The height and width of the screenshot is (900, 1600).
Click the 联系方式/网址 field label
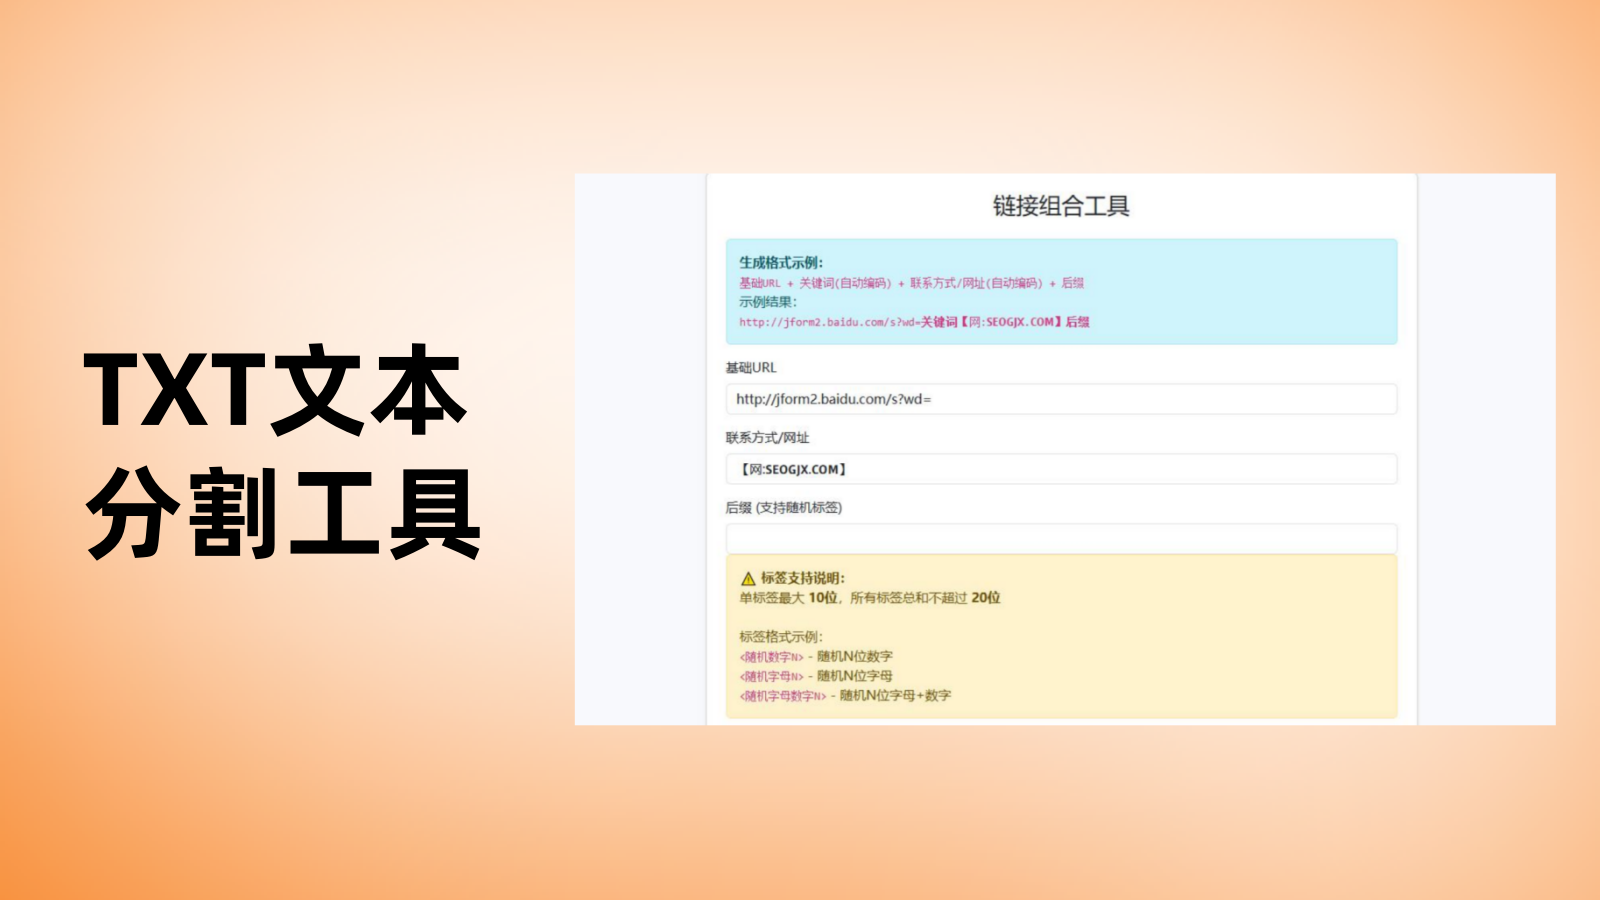pyautogui.click(x=767, y=437)
